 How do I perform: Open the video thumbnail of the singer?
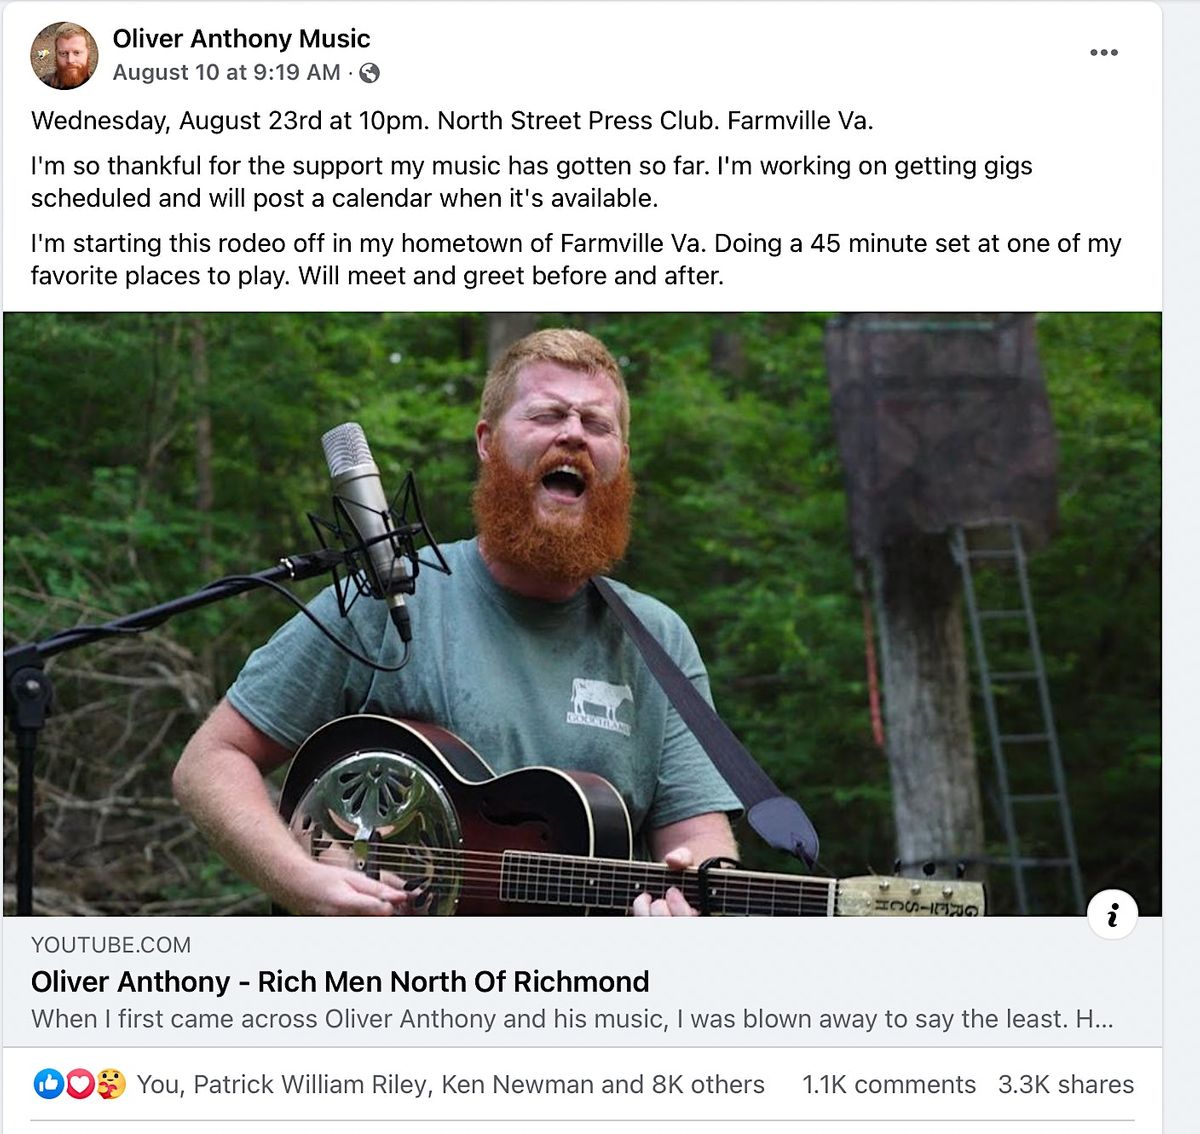582,614
